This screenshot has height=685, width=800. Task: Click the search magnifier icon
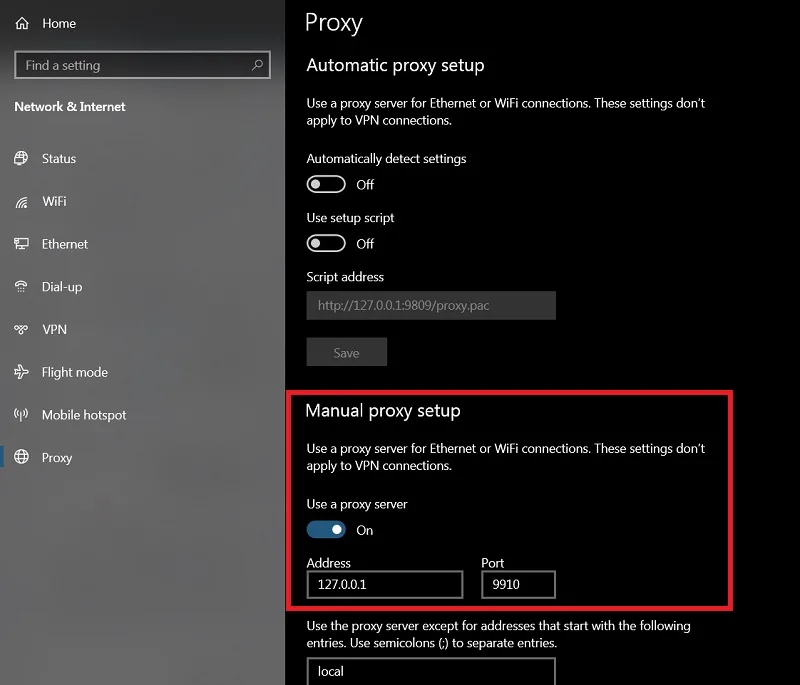[257, 65]
